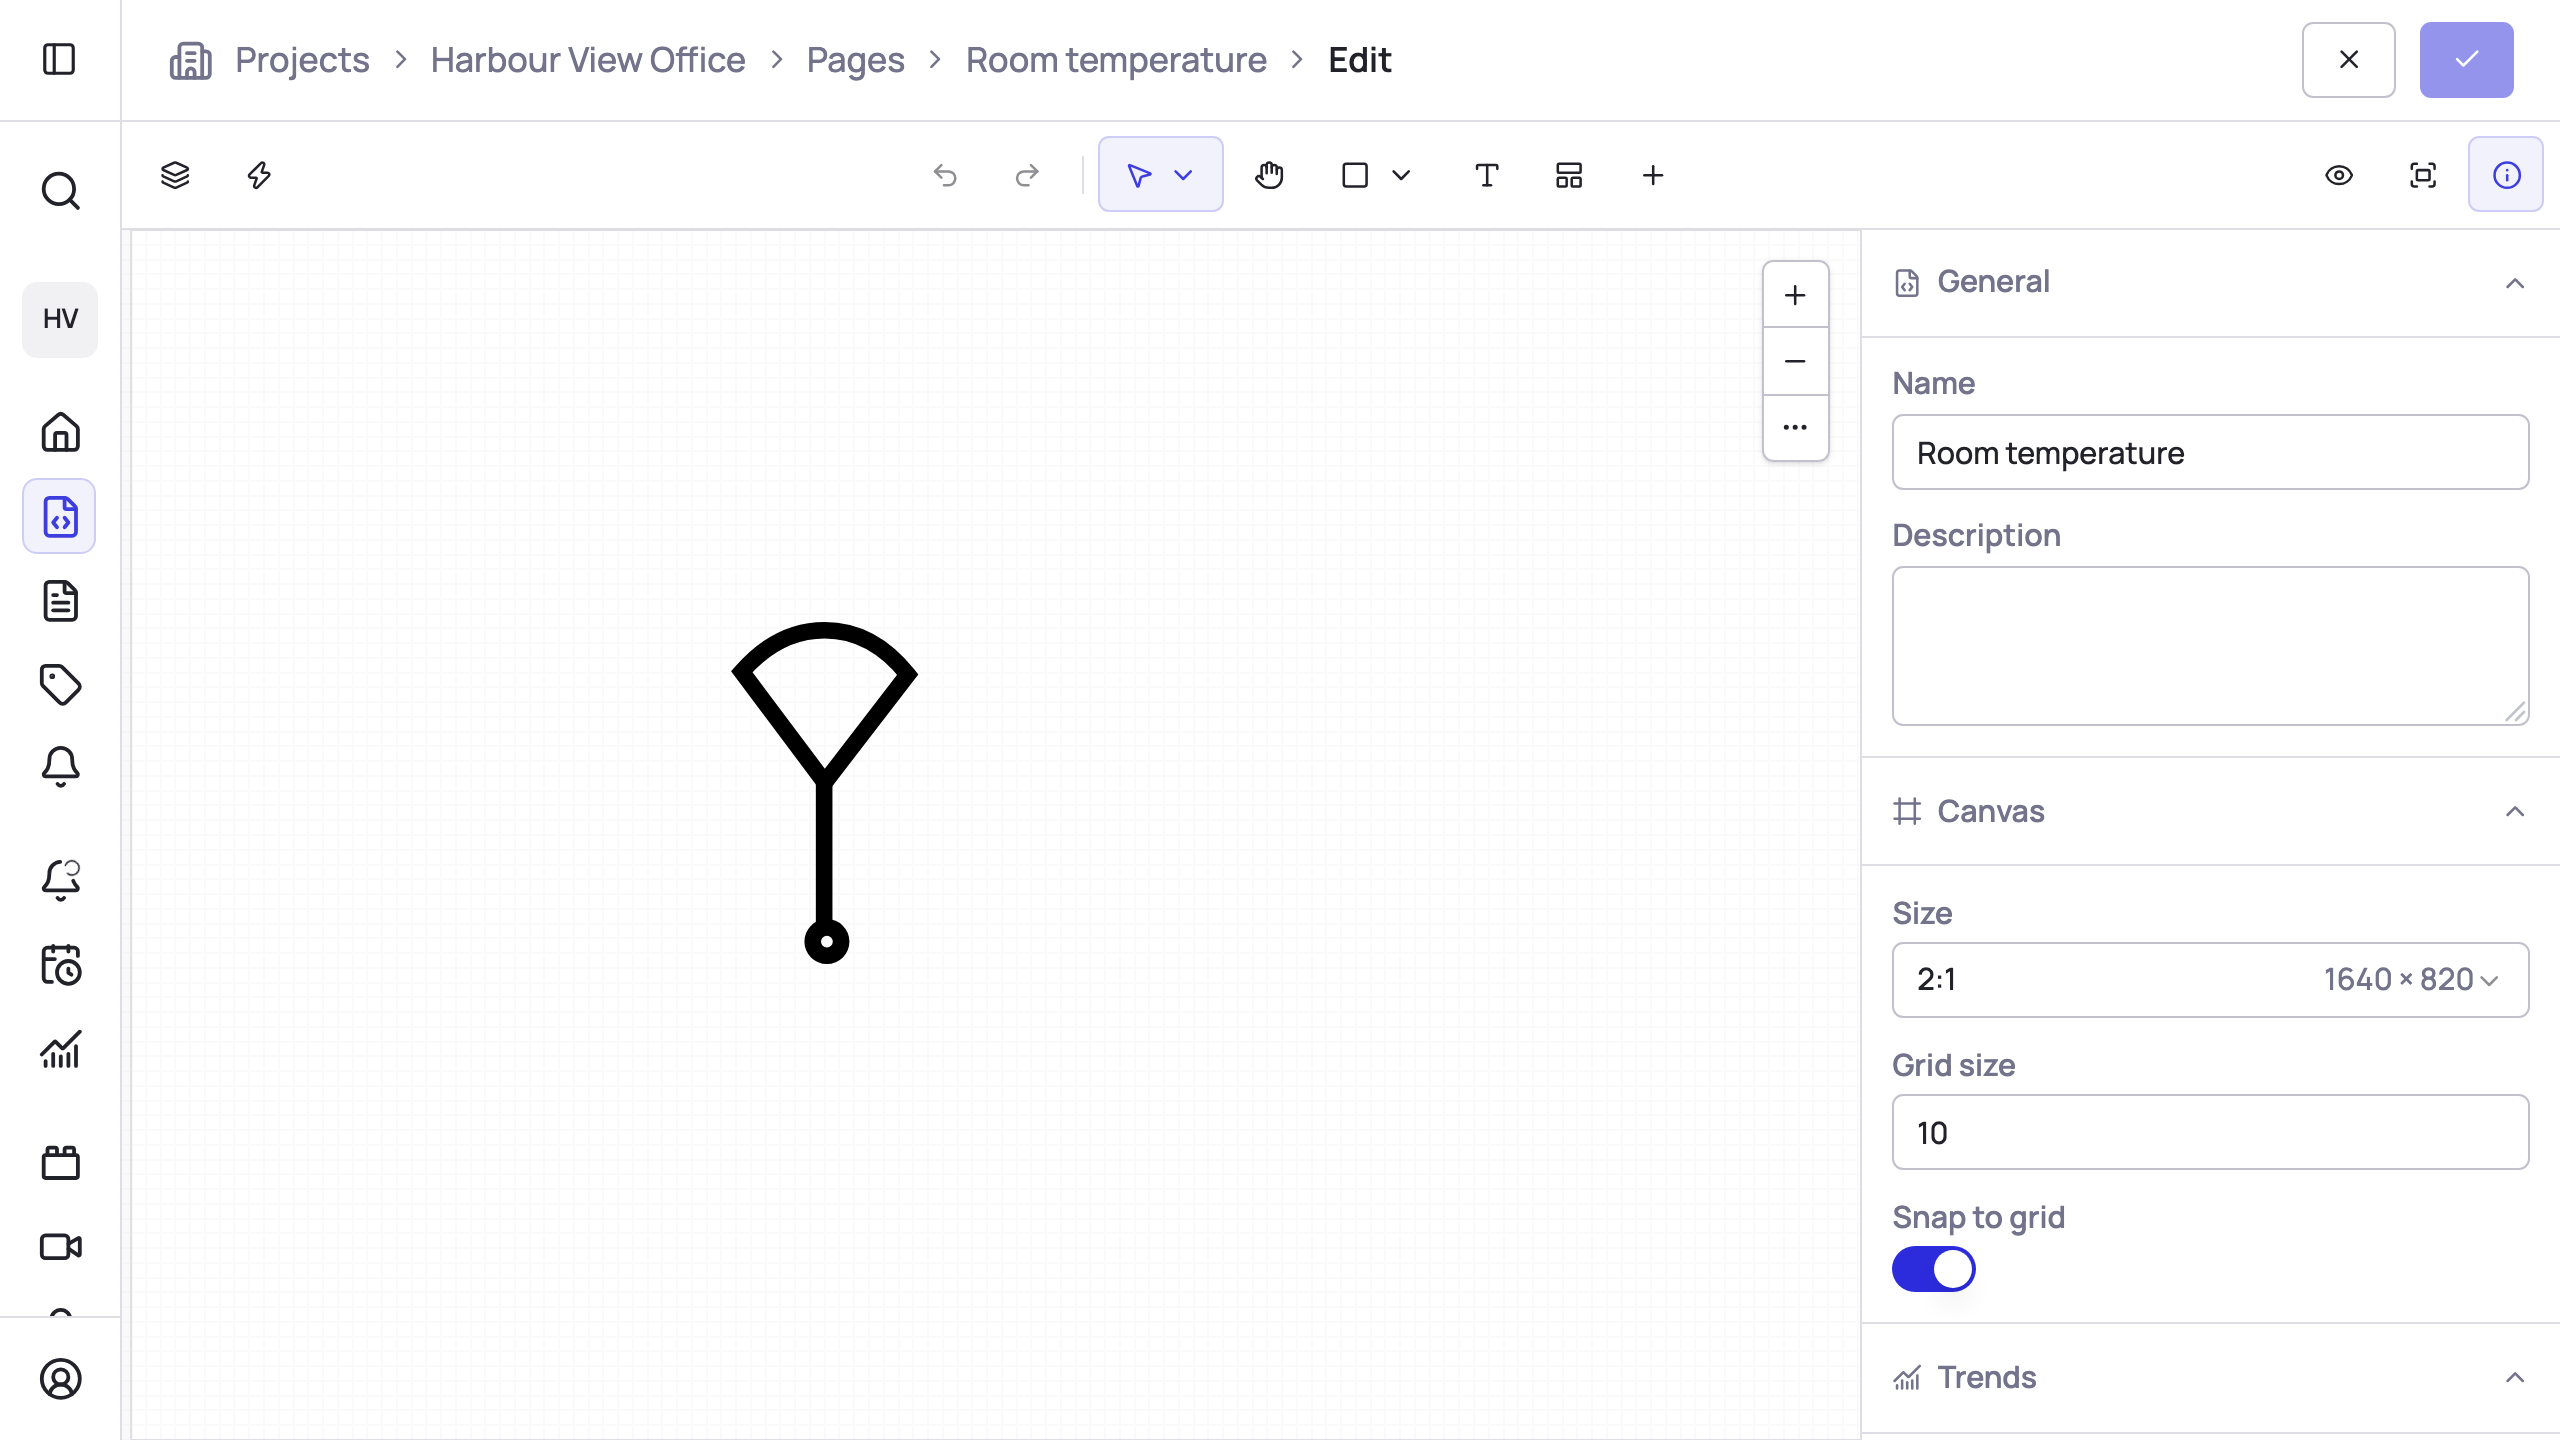This screenshot has width=2560, height=1440.
Task: Toggle the preview eye icon
Action: (2339, 175)
